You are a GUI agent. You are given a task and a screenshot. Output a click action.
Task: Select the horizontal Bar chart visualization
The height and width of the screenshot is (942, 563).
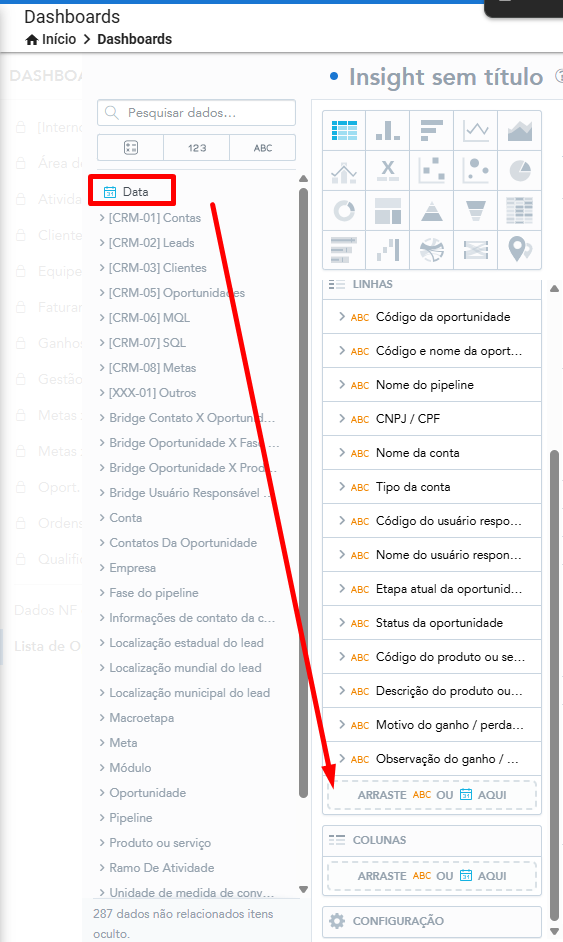click(431, 130)
